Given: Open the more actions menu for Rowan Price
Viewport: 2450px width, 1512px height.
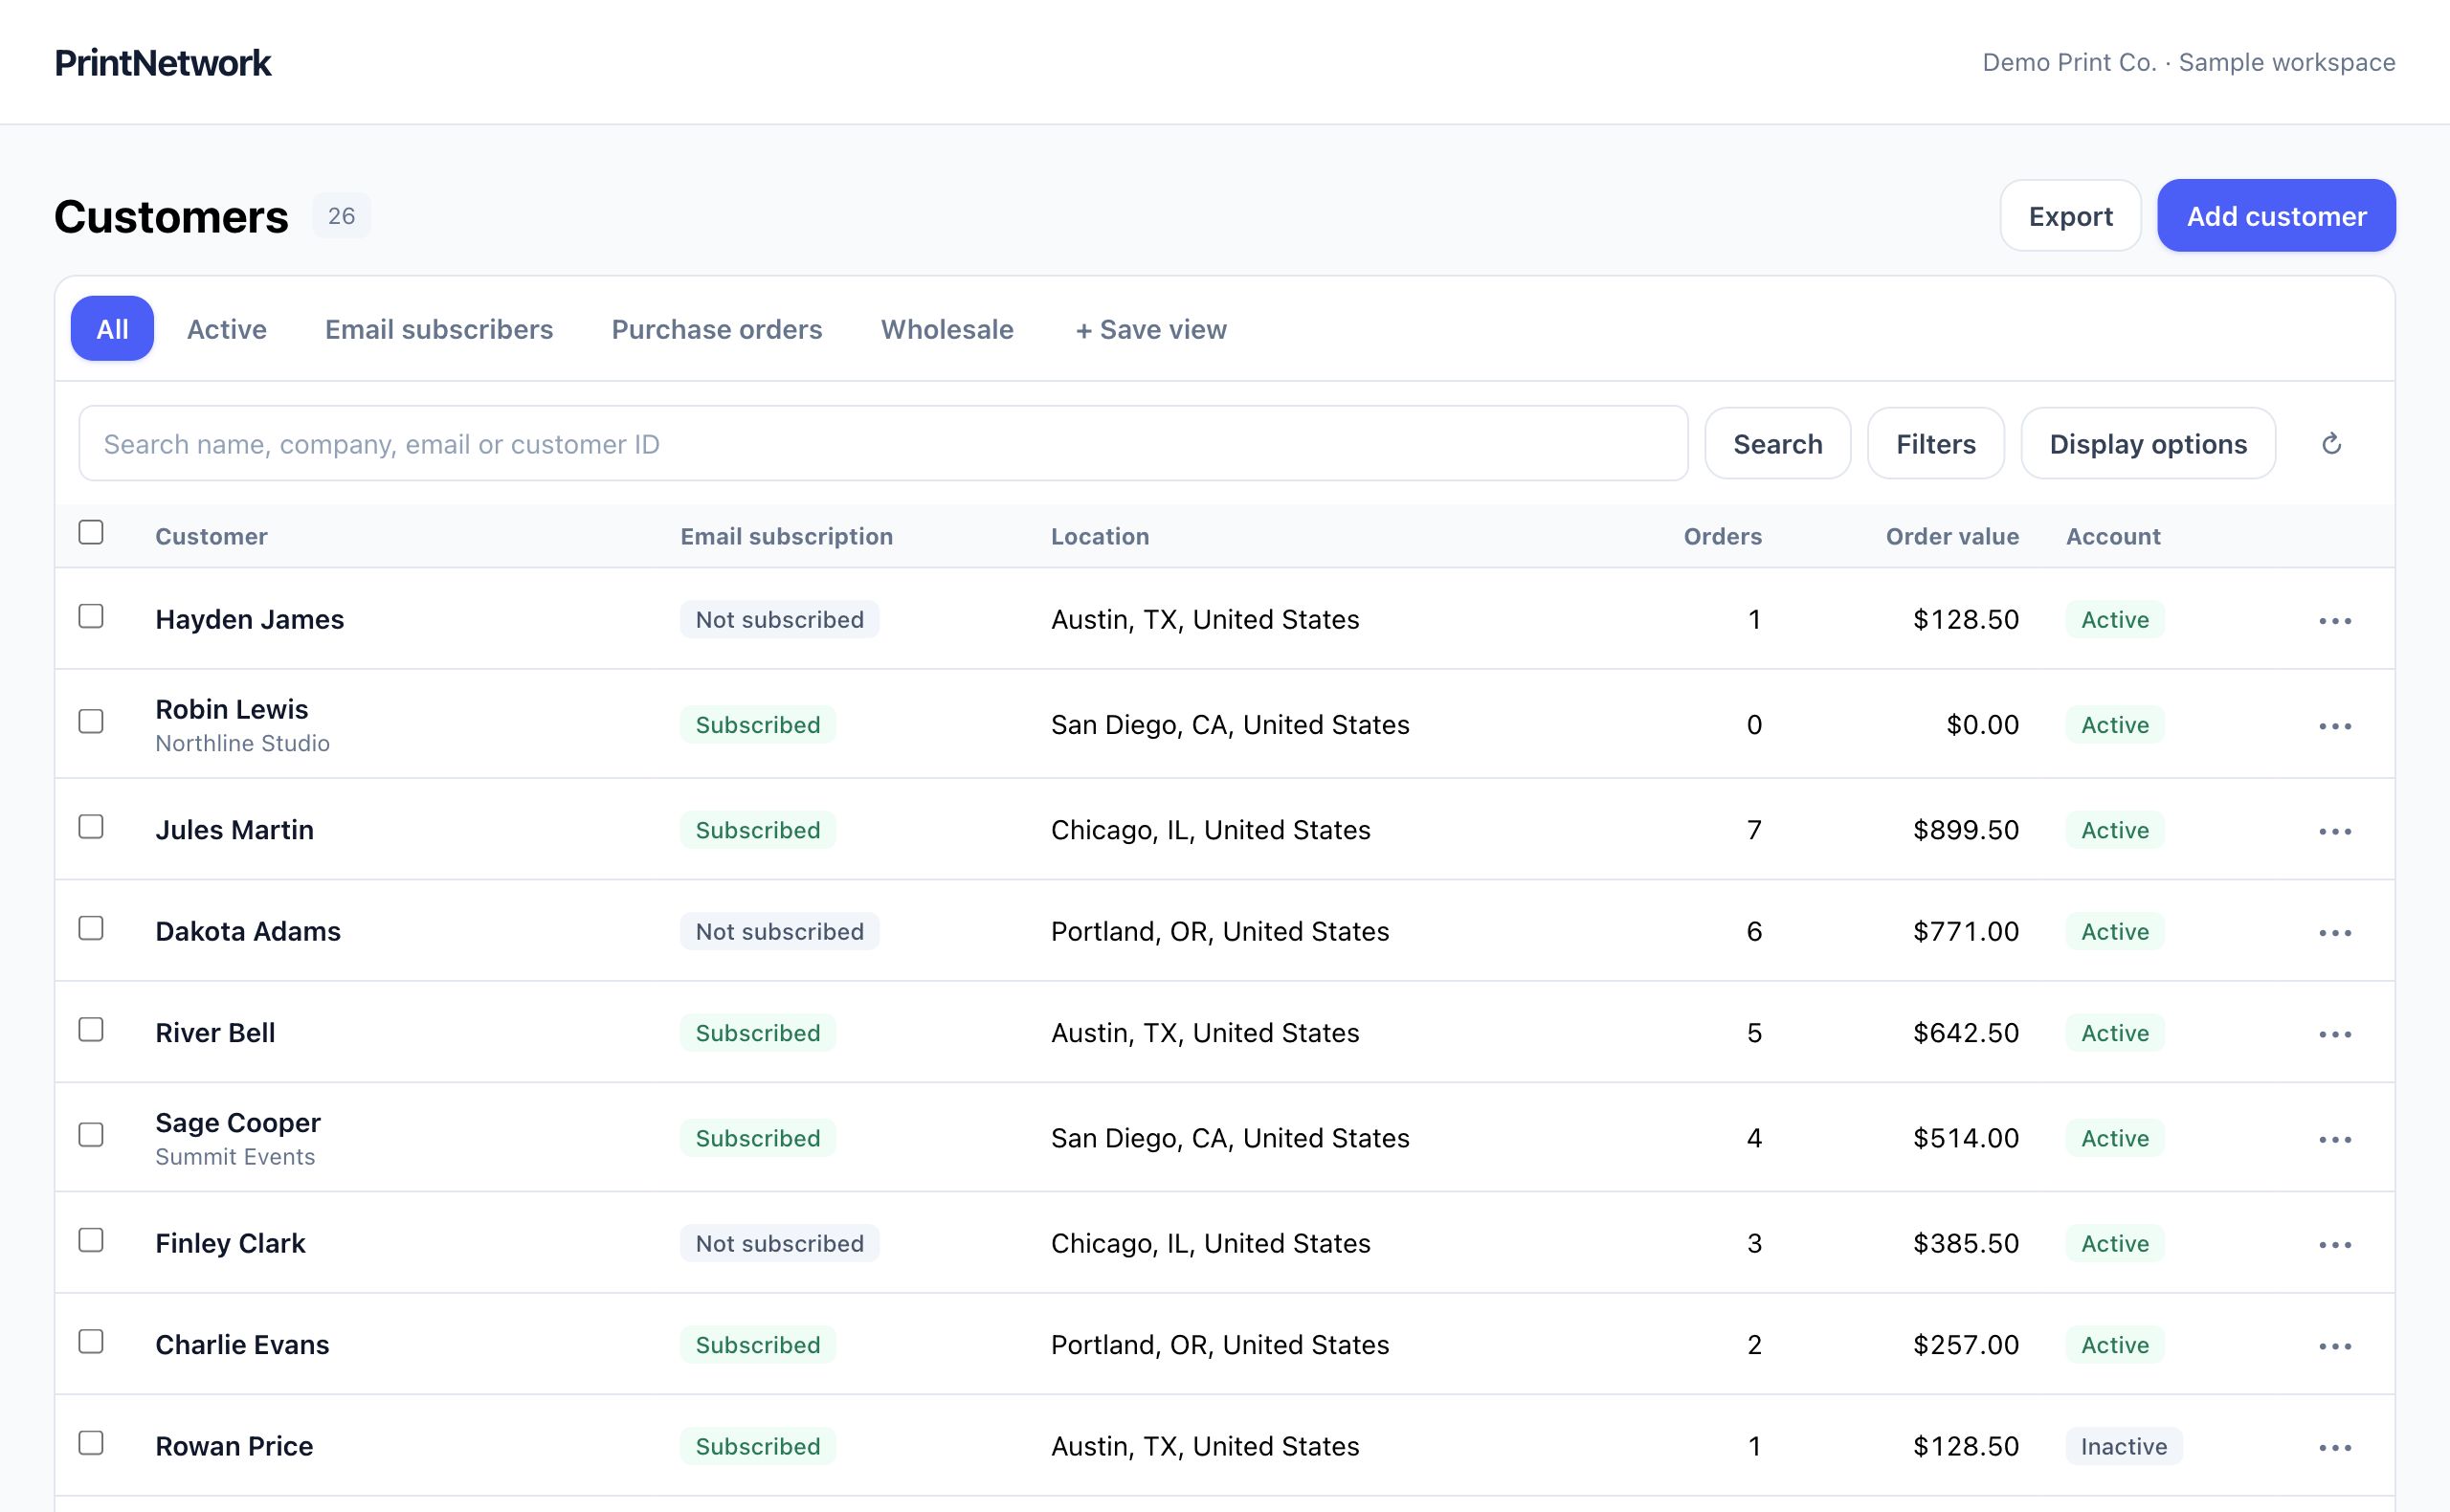Looking at the screenshot, I should click(2335, 1446).
